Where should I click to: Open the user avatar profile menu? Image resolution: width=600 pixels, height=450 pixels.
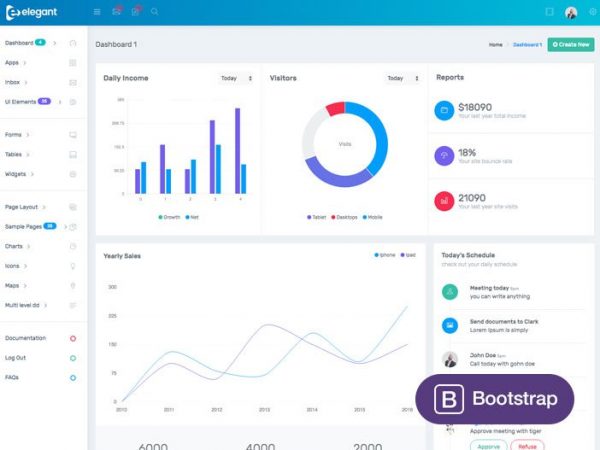click(x=571, y=13)
